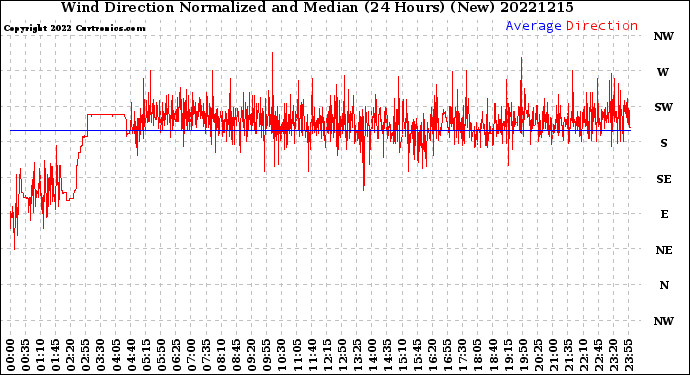Click the "00:00" time axis label
690x375 pixels.
(x=10, y=355)
